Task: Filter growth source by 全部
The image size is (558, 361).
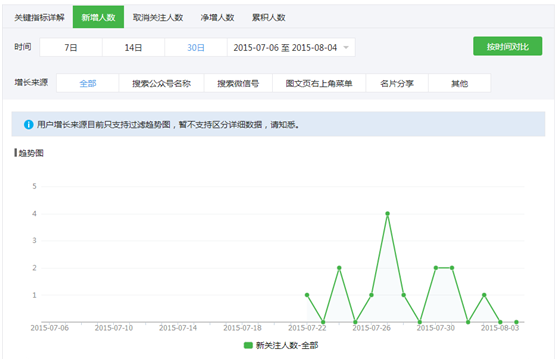Action: click(88, 83)
